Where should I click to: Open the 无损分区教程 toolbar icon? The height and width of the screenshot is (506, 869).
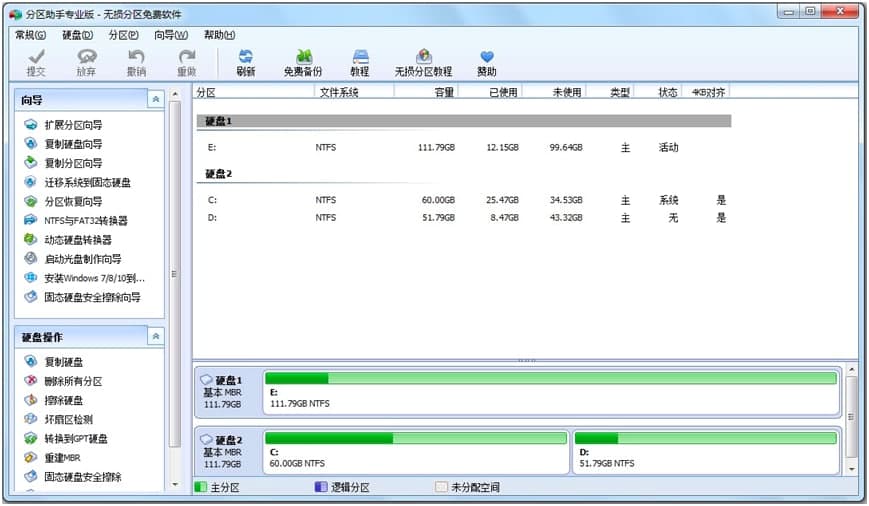(424, 57)
